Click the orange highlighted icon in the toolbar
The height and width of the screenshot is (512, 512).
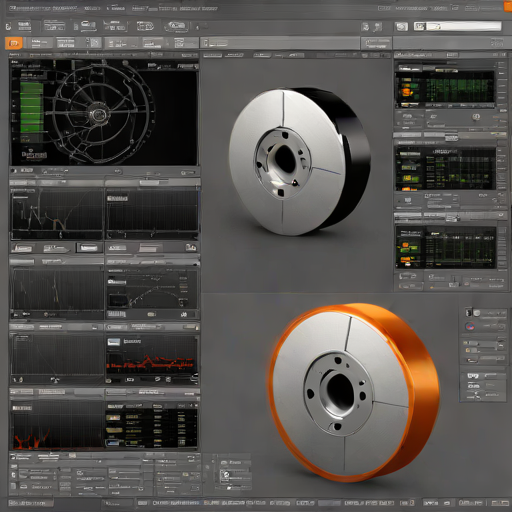pyautogui.click(x=14, y=43)
